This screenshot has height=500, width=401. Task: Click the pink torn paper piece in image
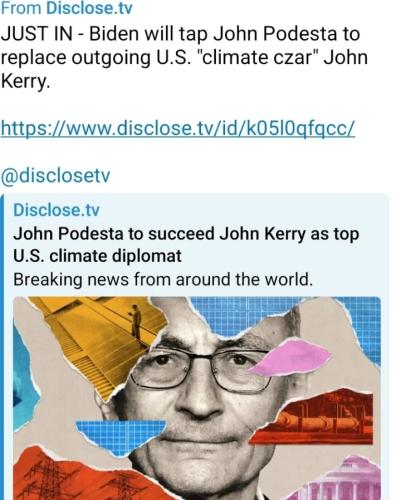point(290,357)
